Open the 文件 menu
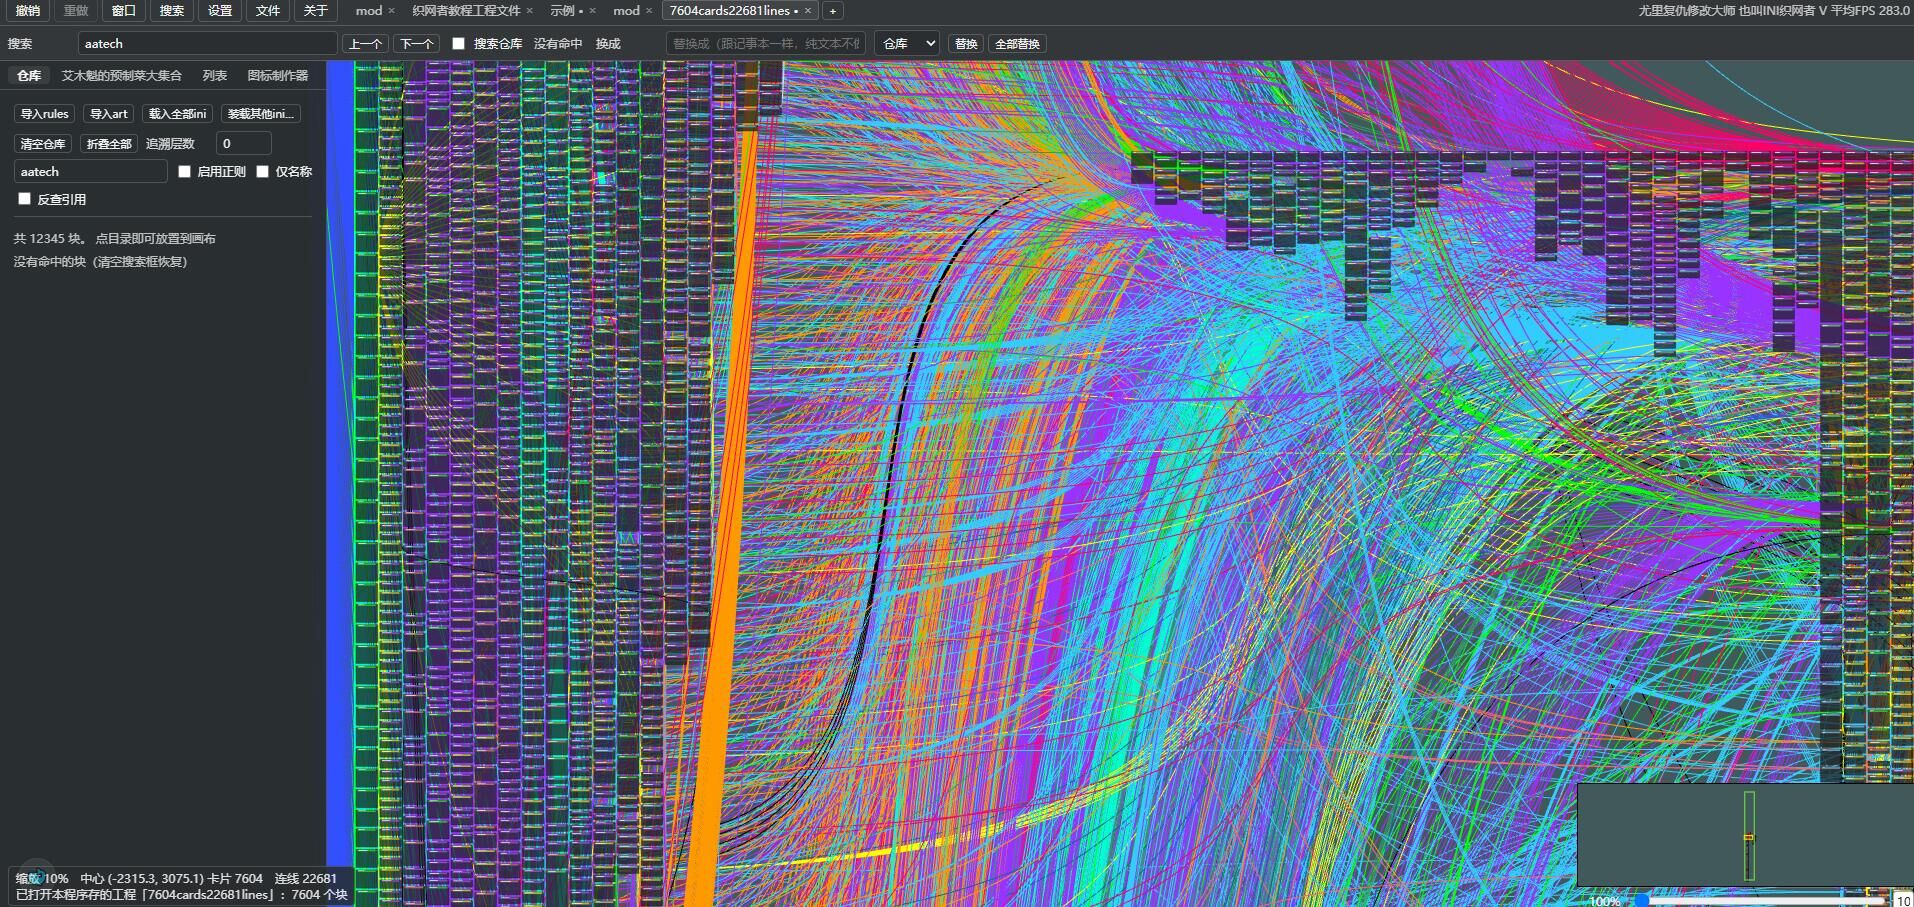The width and height of the screenshot is (1914, 907). coord(268,11)
